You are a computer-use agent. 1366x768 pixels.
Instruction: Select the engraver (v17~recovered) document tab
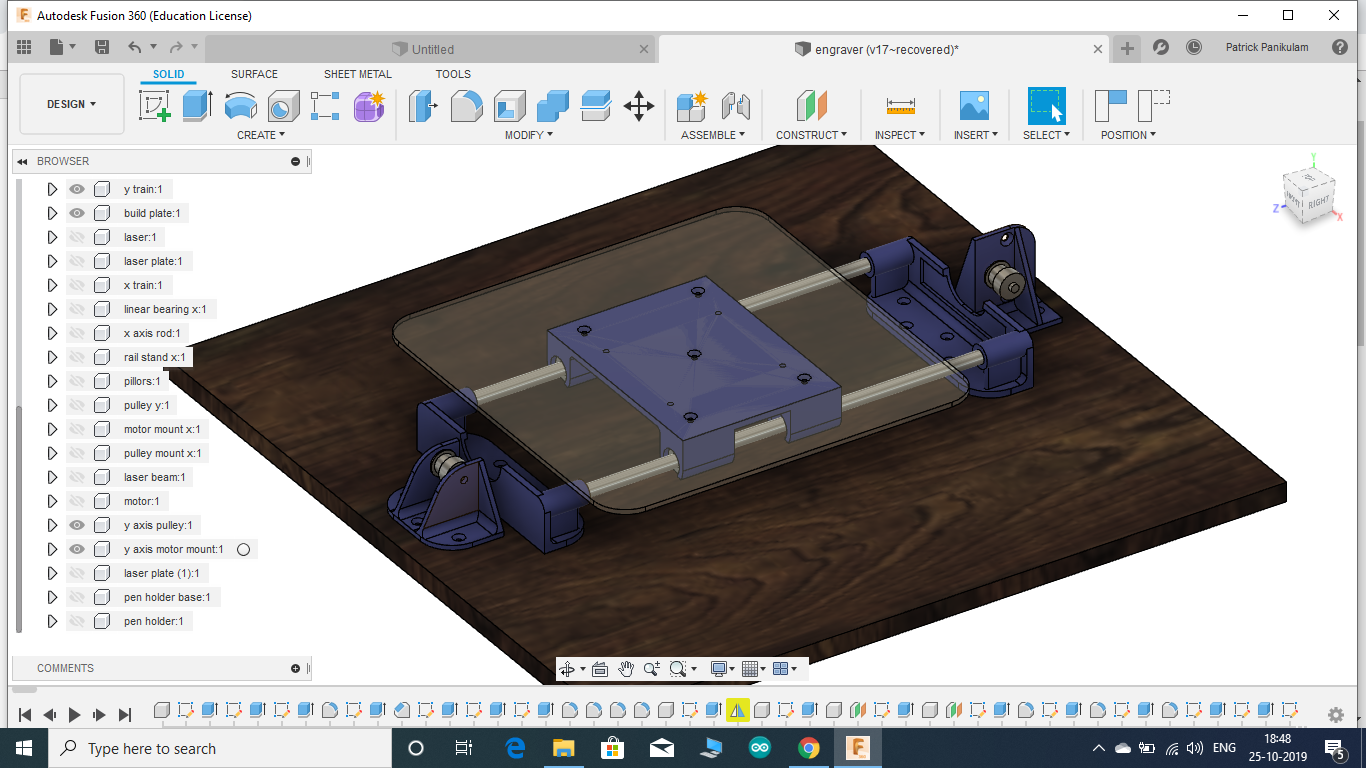click(885, 49)
